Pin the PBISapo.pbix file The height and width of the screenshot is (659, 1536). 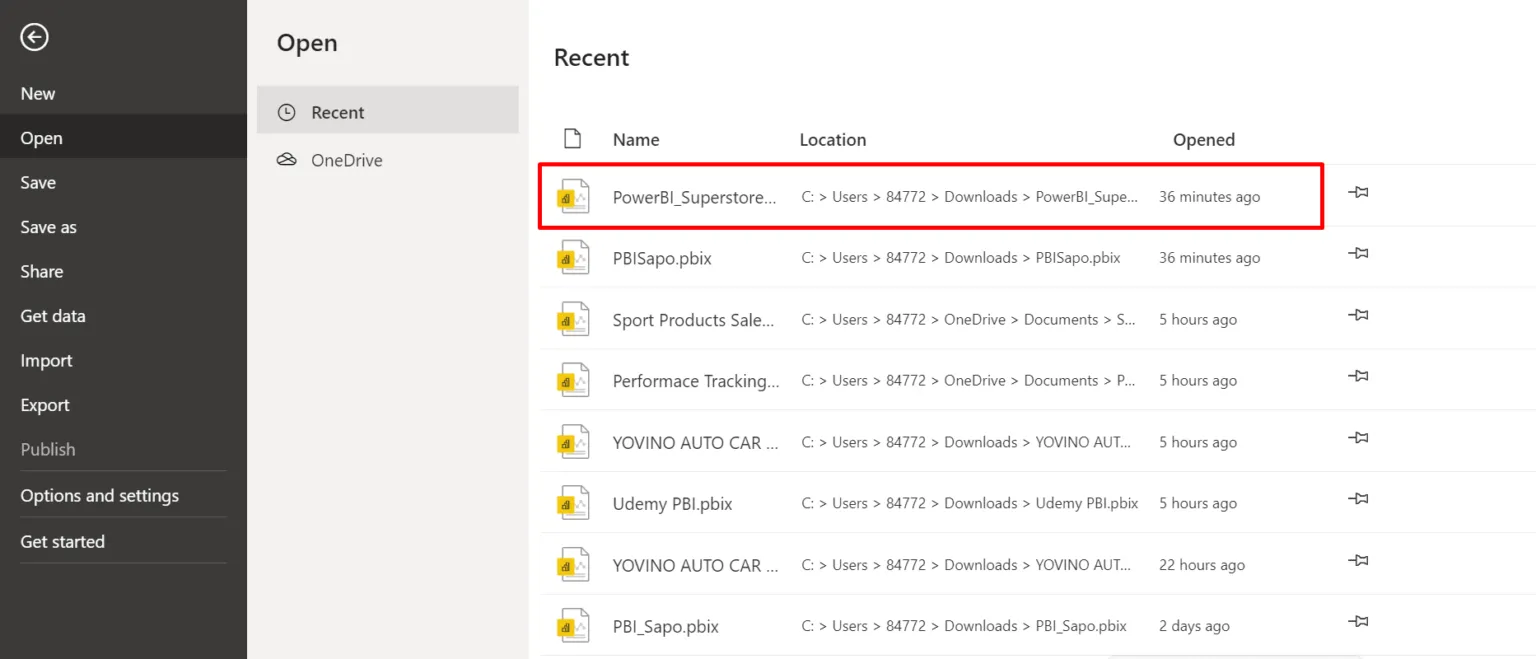(1357, 253)
